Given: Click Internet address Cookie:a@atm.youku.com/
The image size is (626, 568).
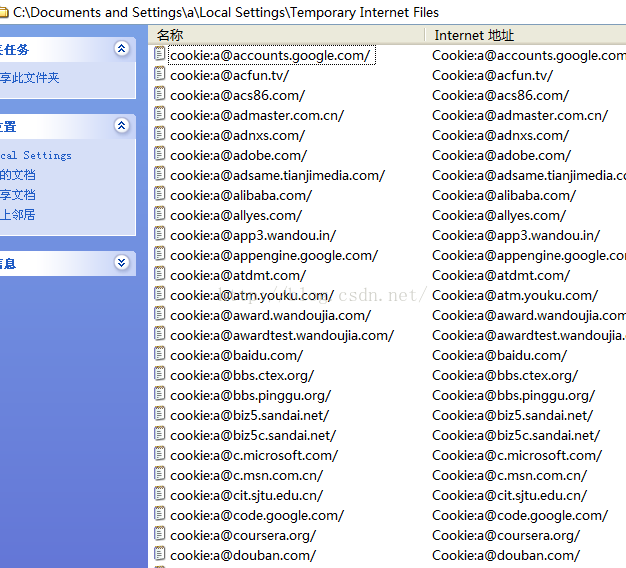Looking at the screenshot, I should (x=515, y=295).
